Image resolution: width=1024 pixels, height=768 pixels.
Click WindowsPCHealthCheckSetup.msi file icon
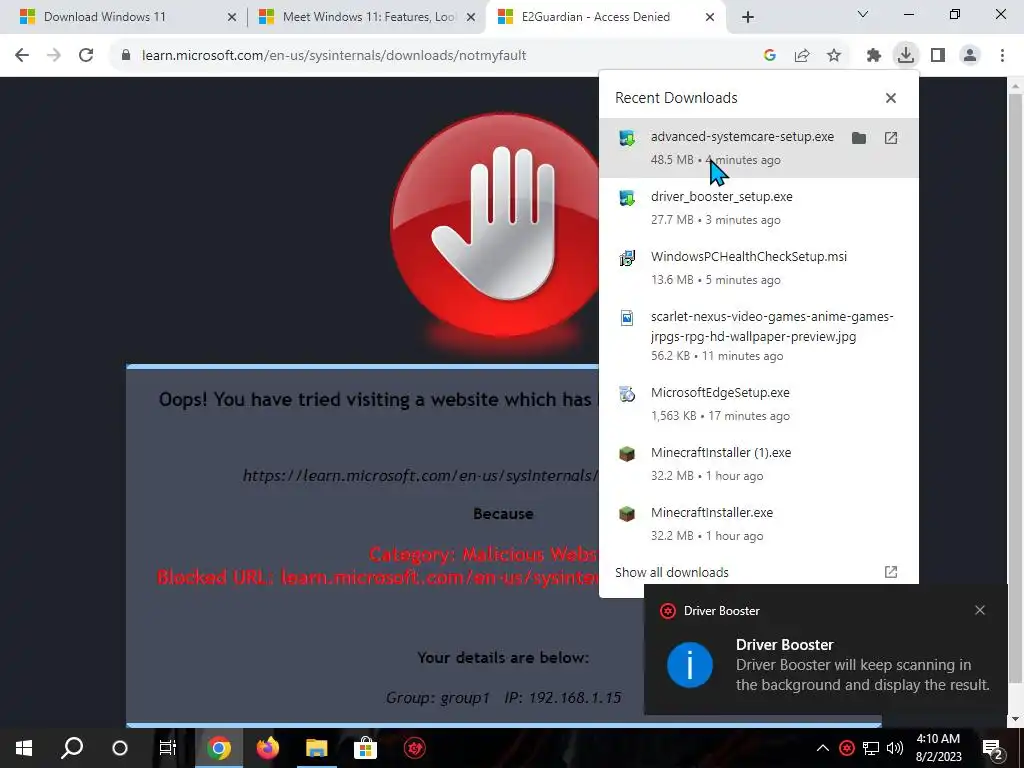click(627, 257)
